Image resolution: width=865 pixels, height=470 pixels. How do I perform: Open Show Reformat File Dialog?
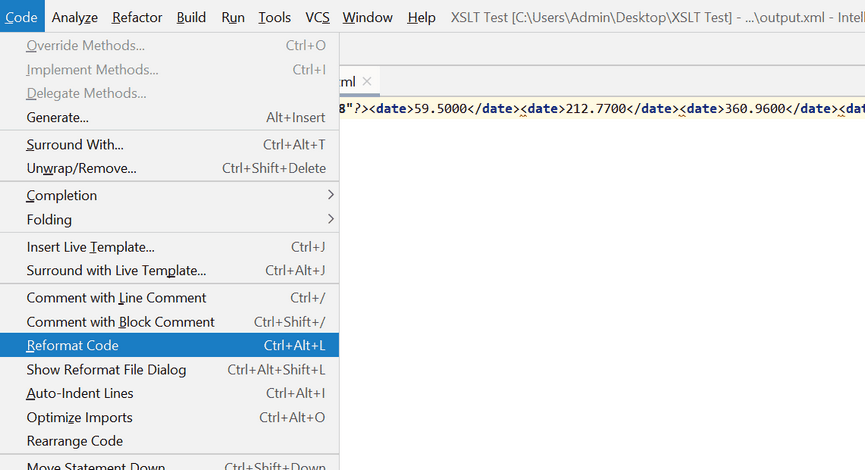click(170, 369)
